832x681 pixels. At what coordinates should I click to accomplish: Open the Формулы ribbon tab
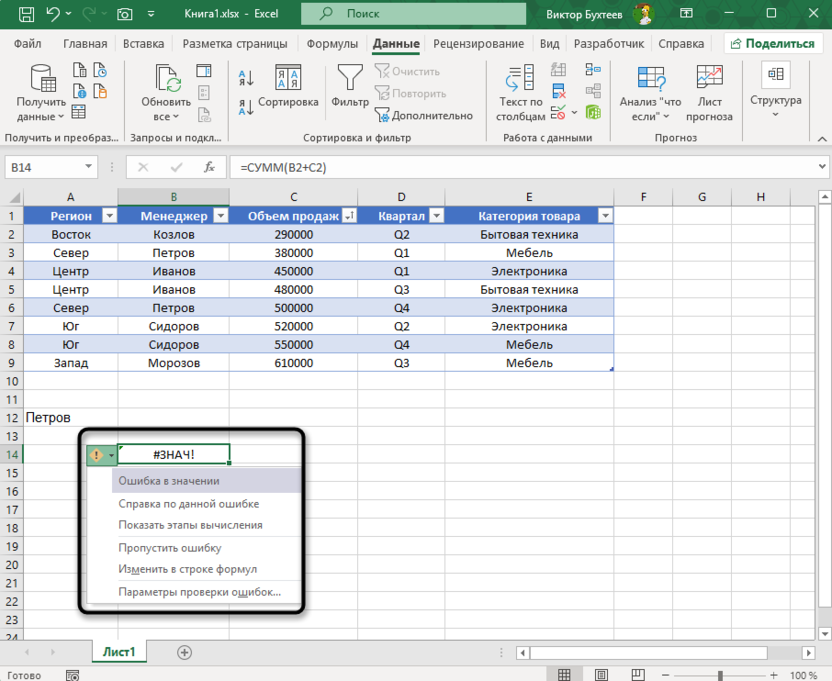331,44
